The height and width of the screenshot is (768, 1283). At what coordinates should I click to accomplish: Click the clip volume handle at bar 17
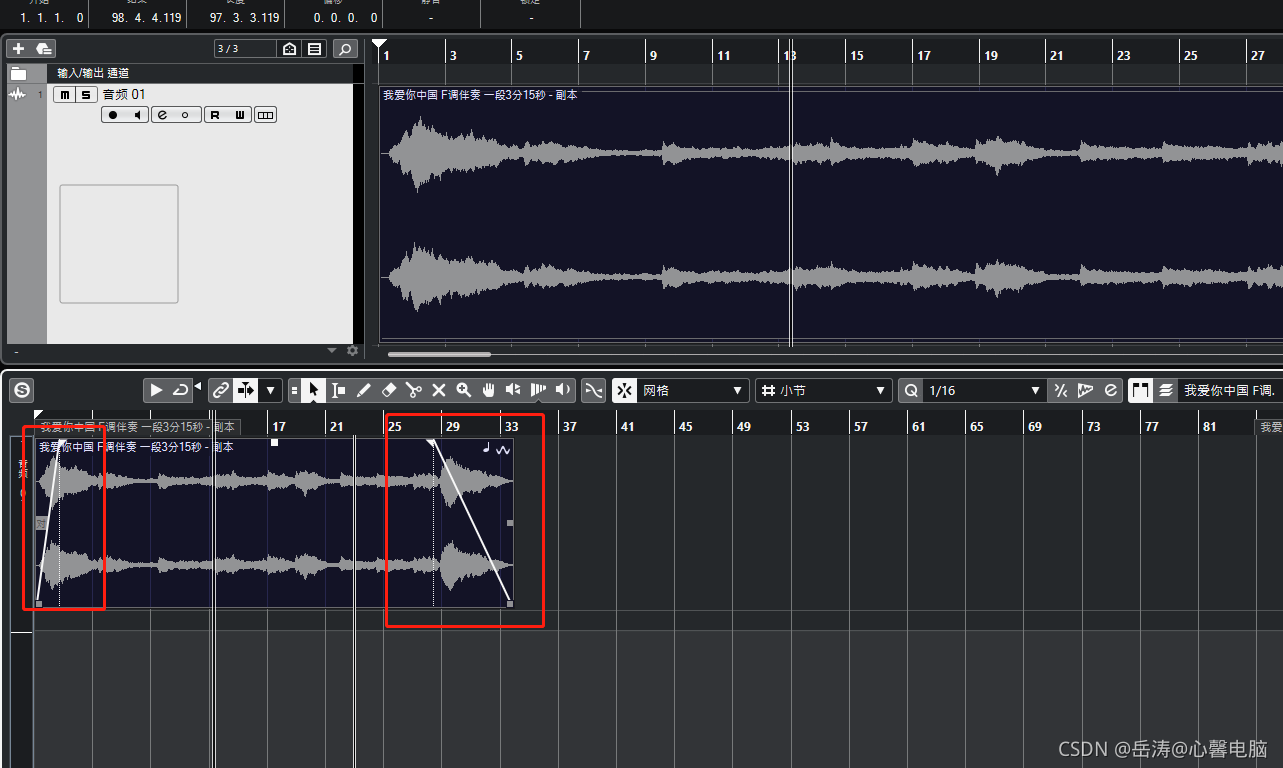pyautogui.click(x=275, y=441)
